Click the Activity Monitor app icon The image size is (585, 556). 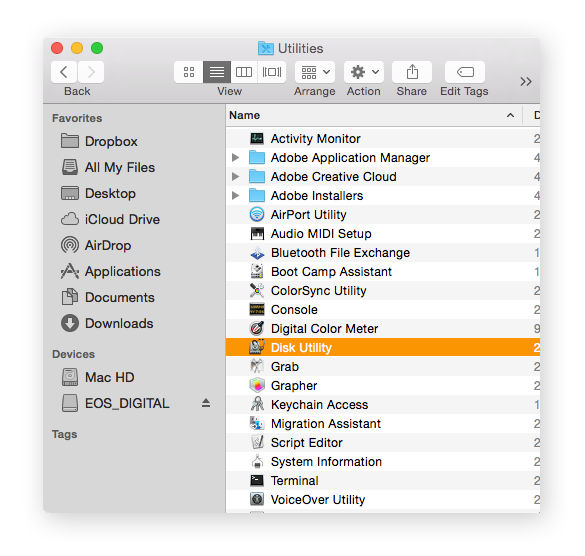(257, 139)
